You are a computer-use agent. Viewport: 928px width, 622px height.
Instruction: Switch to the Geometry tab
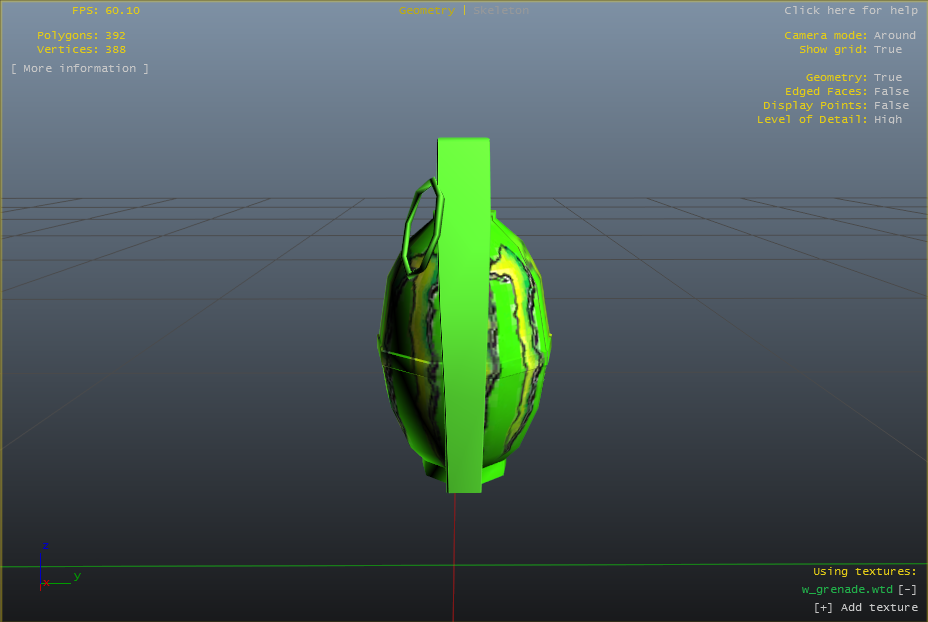click(x=426, y=11)
